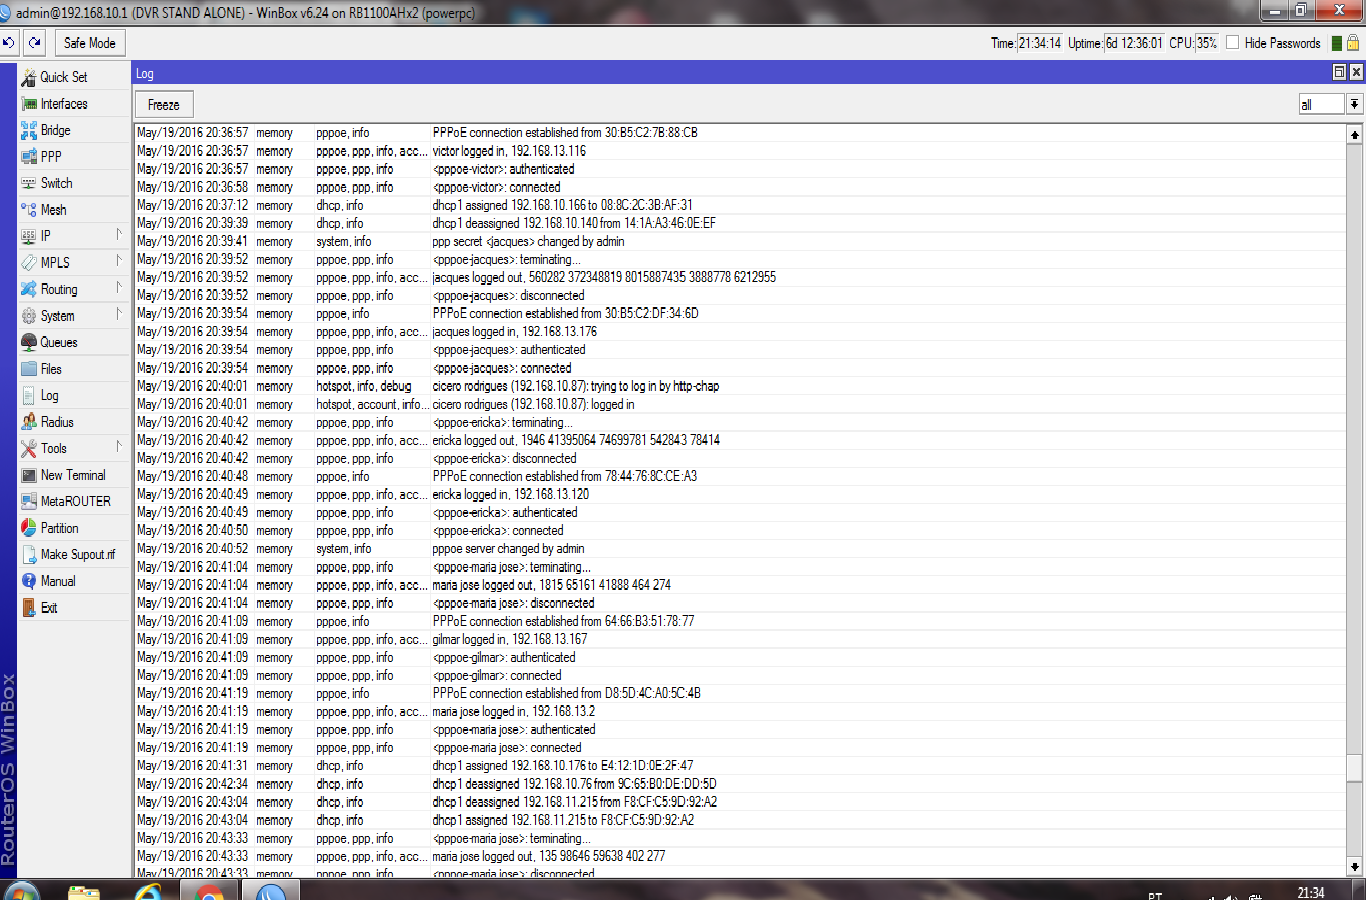This screenshot has height=900, width=1366.
Task: Select row 'PPPoE connection established from D8:5D:4C:A0:5C:4B'
Action: 740,693
